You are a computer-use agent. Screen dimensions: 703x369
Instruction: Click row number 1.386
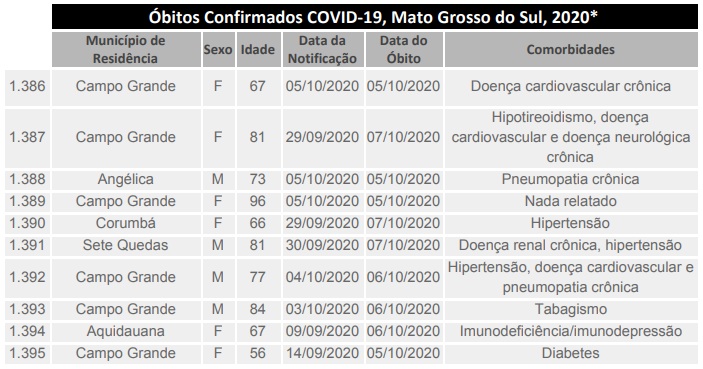(27, 86)
